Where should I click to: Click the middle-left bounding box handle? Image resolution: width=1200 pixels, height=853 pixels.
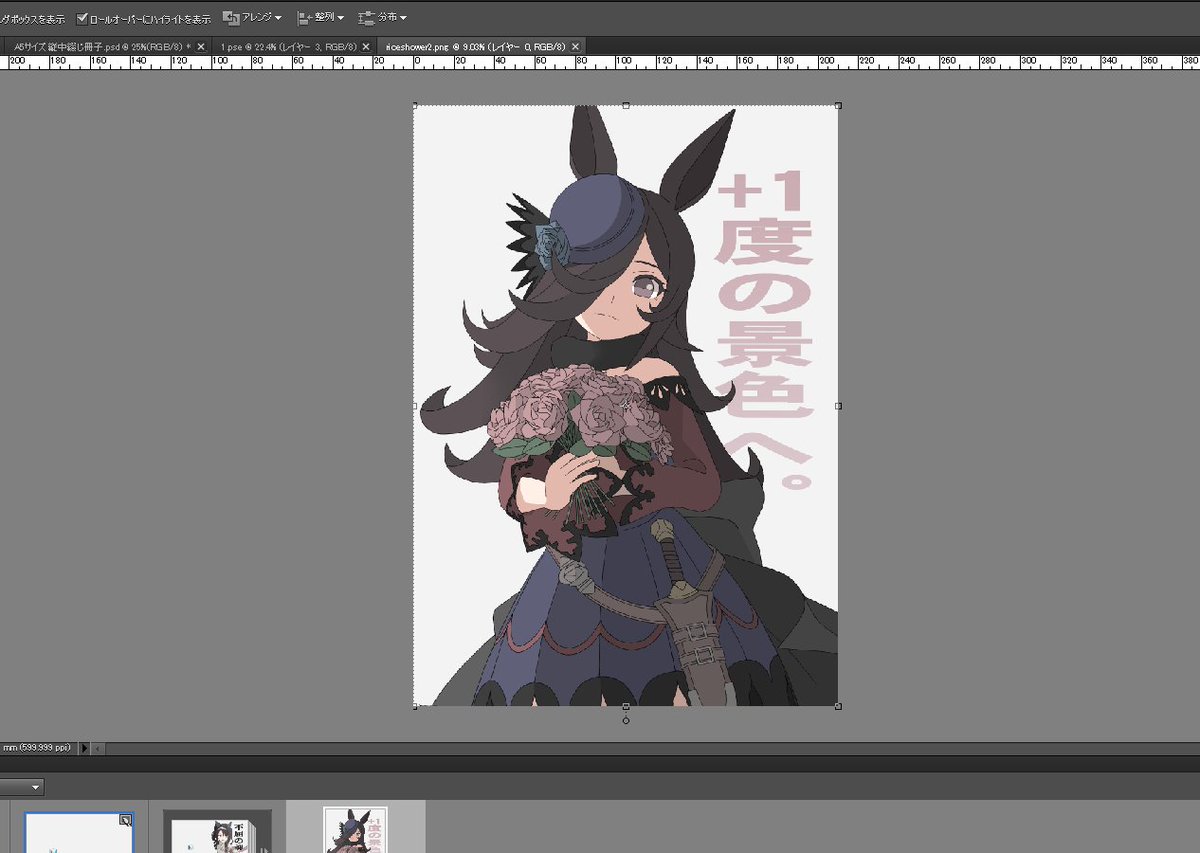click(x=414, y=406)
